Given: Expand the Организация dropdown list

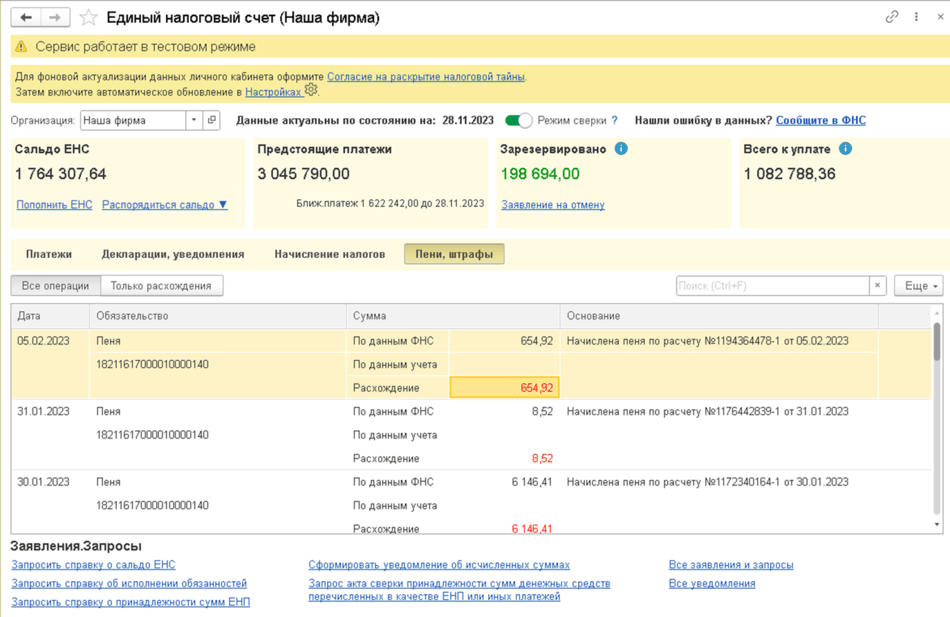Looking at the screenshot, I should click(193, 120).
